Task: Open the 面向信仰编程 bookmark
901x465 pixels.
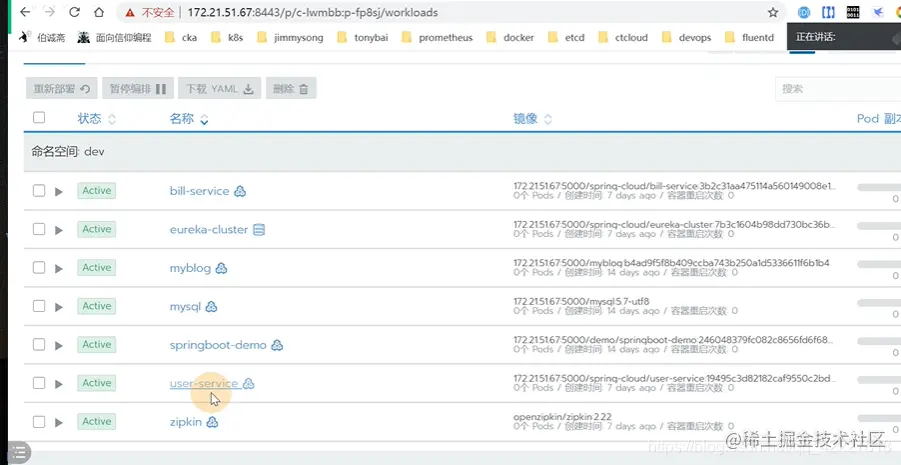Action: tap(115, 38)
